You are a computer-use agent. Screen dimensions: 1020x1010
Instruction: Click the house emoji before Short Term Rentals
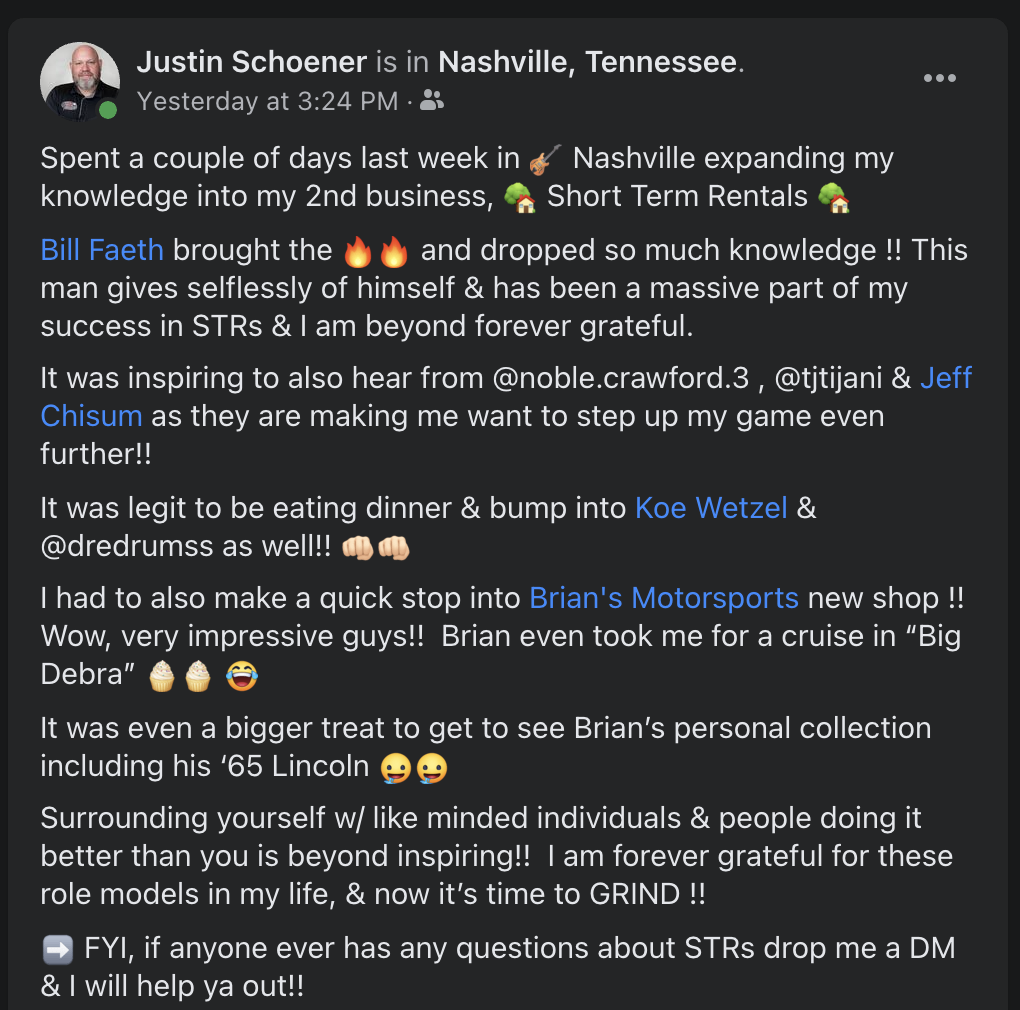click(520, 197)
